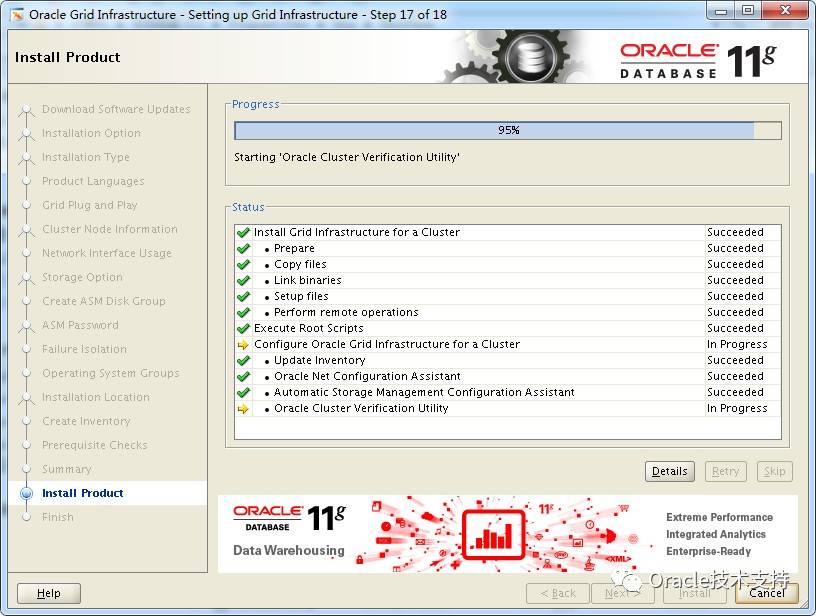Click green checkmark beside Setup files

click(243, 297)
